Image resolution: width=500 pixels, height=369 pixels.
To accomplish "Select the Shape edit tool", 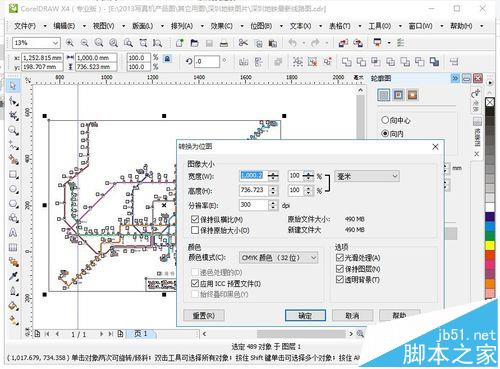I will coord(13,101).
